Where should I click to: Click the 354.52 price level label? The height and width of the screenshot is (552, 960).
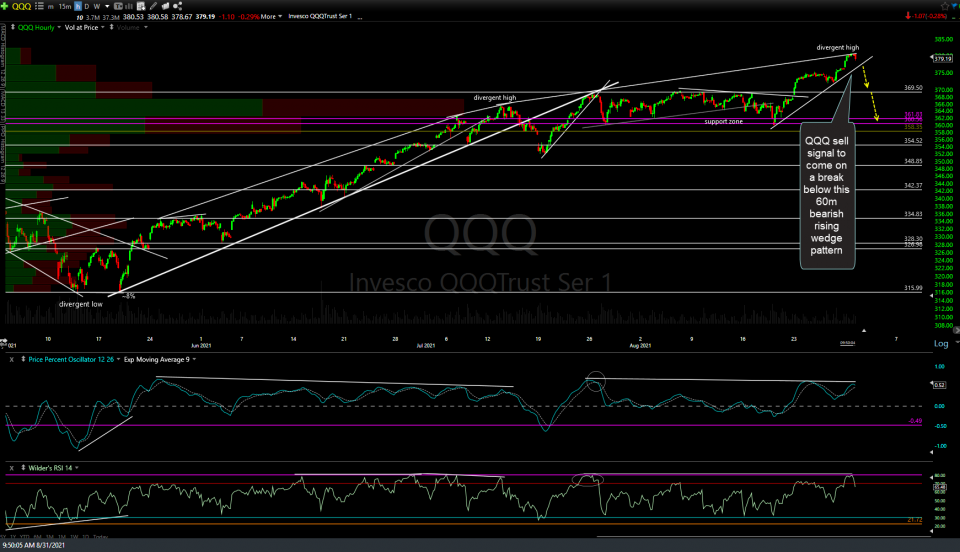click(x=913, y=141)
